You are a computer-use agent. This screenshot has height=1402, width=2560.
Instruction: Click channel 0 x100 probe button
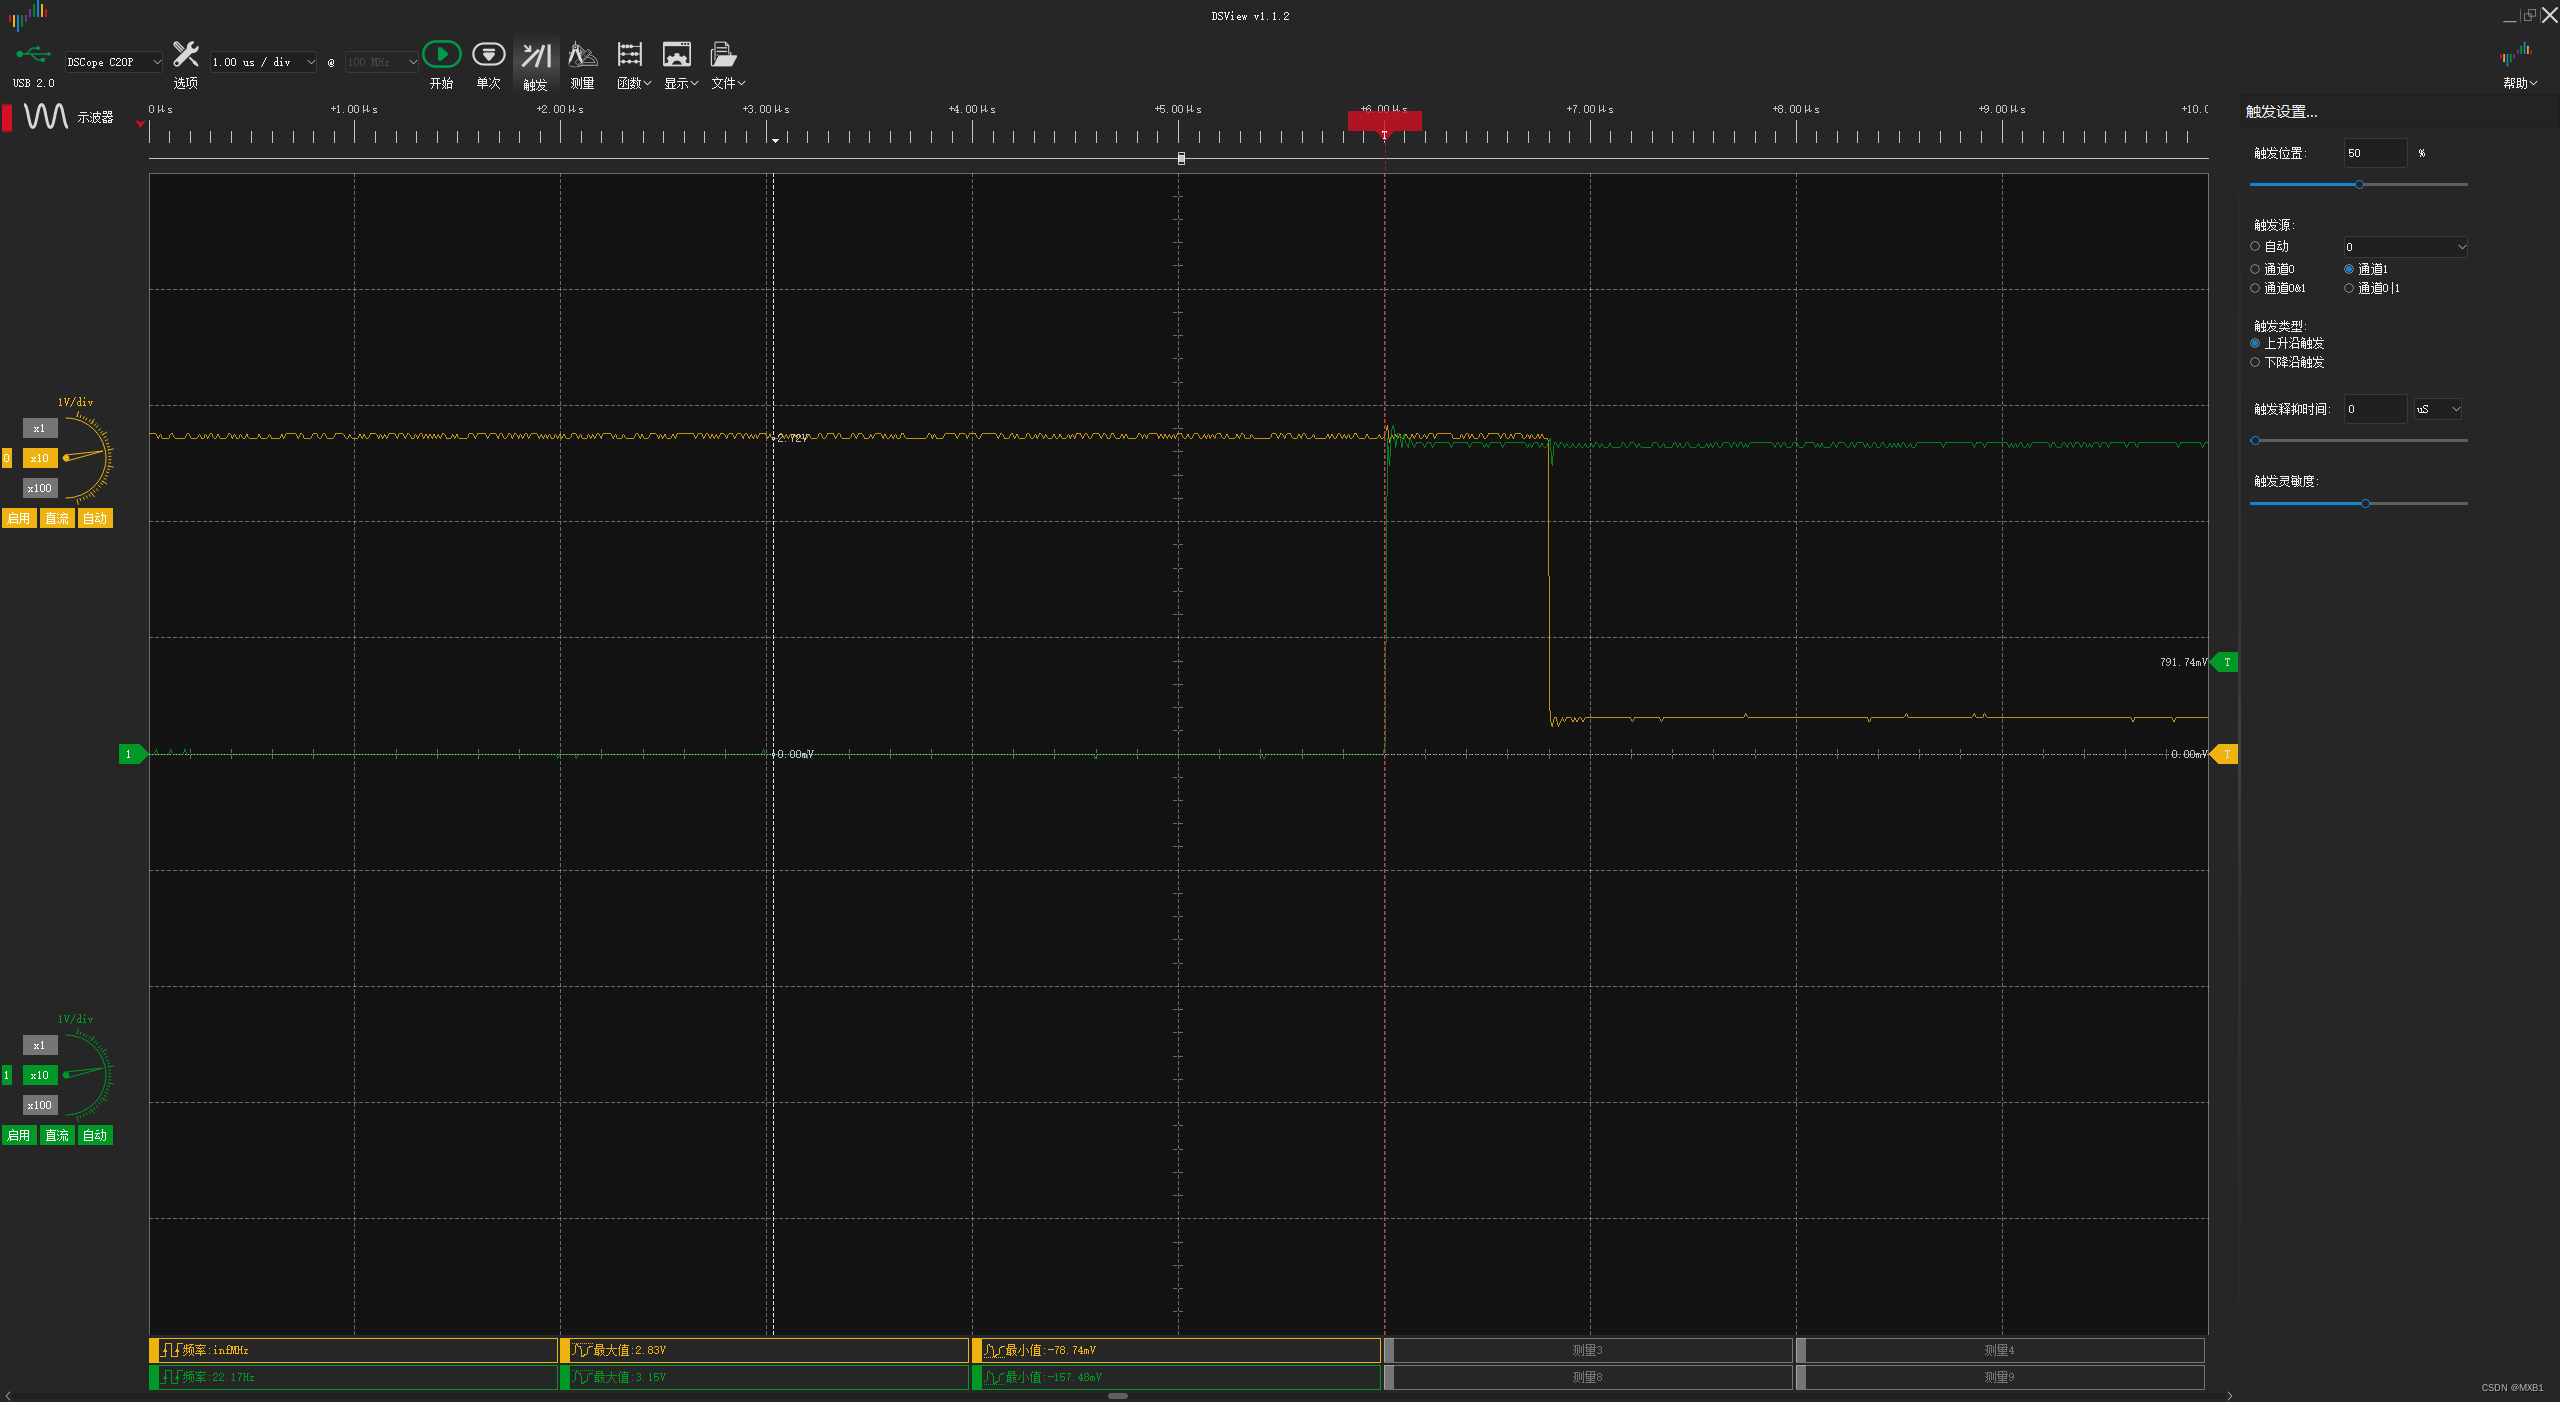[40, 488]
